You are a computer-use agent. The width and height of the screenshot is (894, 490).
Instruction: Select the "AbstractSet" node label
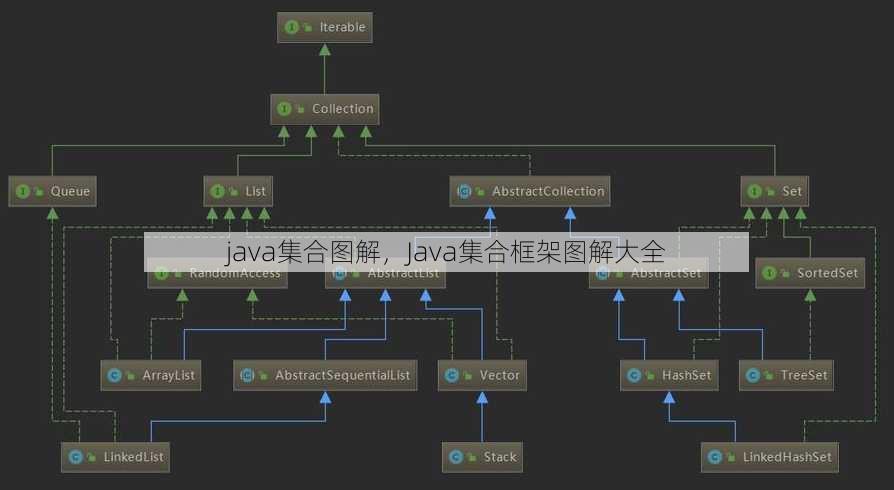point(666,273)
